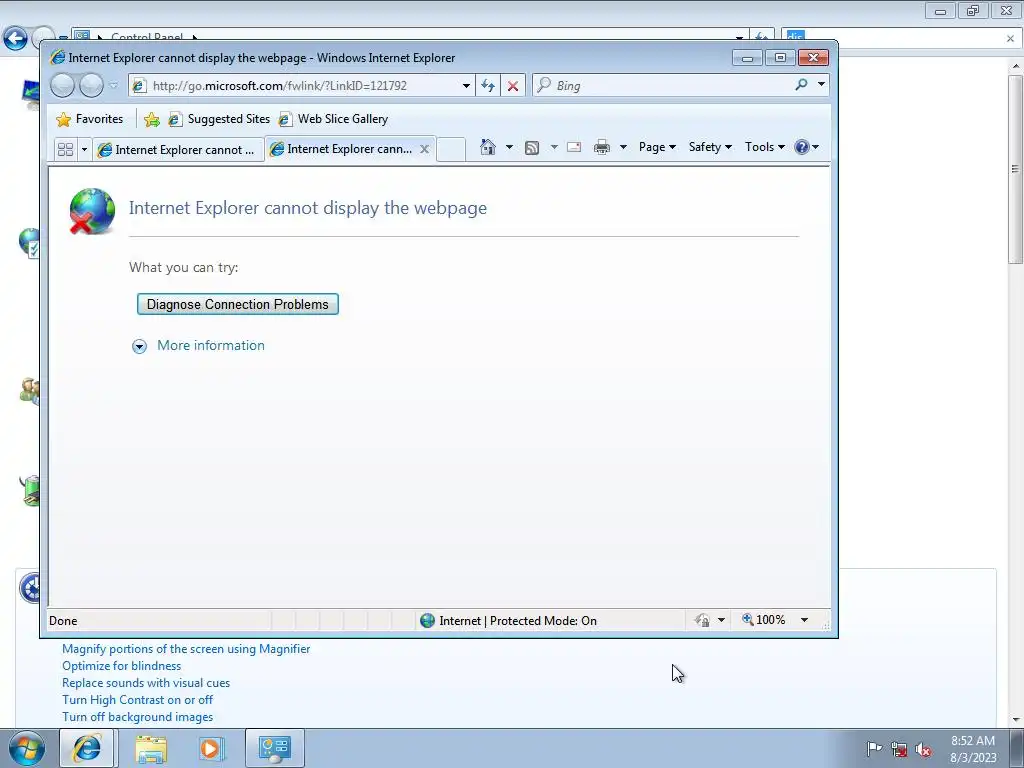Open Recent Pages dropdown arrow
Viewport: 1024px width, 768px height.
(x=114, y=86)
